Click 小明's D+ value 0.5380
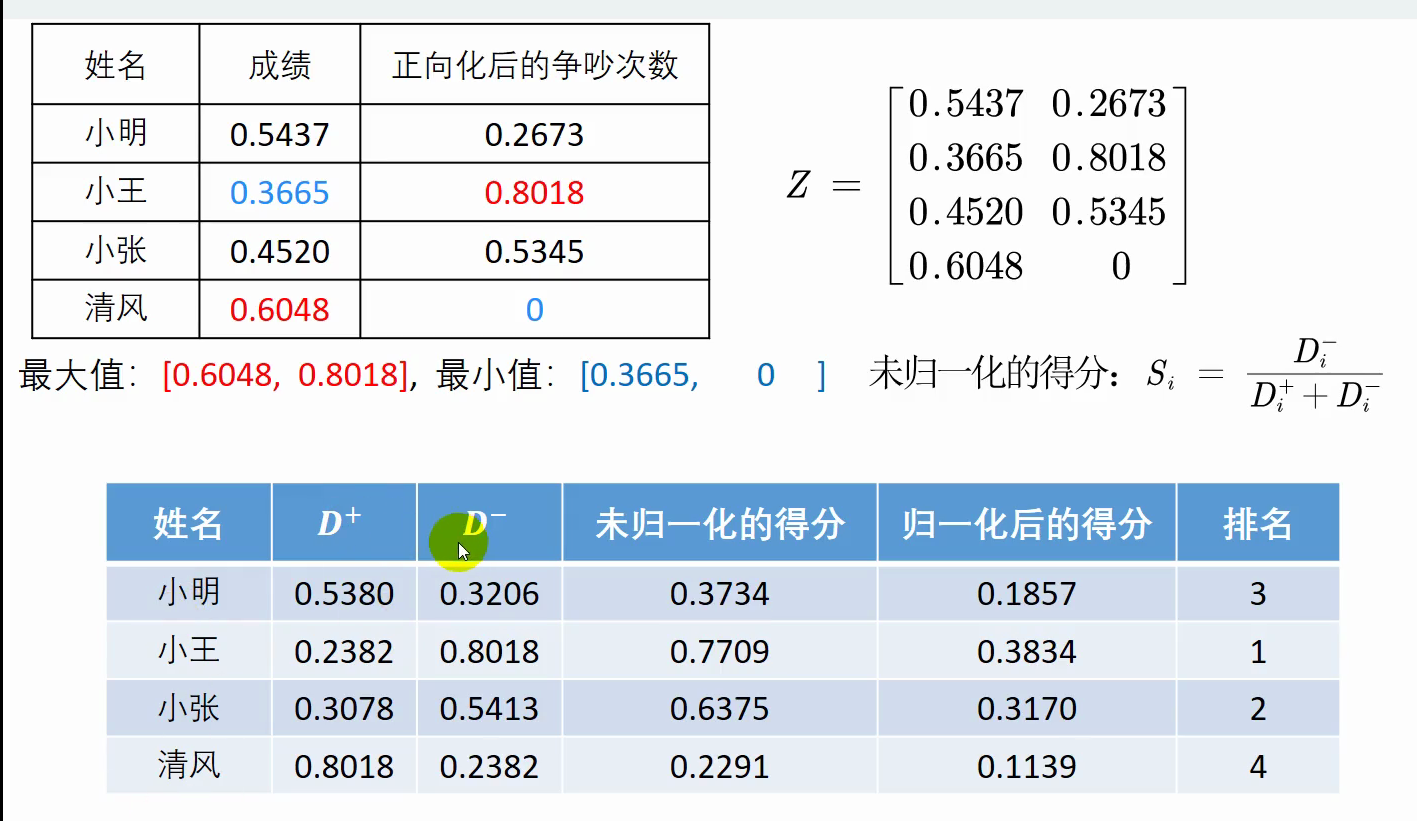This screenshot has width=1417, height=821. (x=344, y=594)
